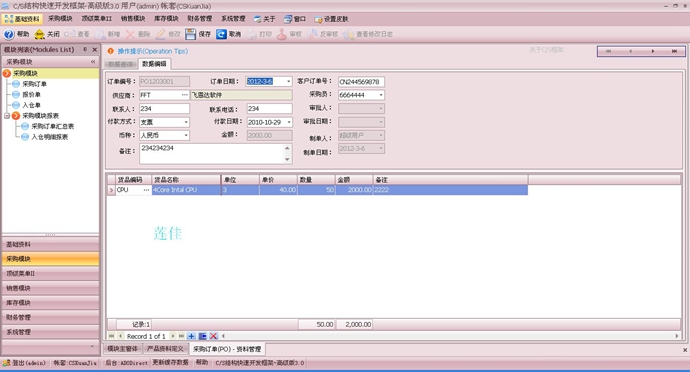Open the 窗口 window menu
The image size is (690, 372).
295,19
